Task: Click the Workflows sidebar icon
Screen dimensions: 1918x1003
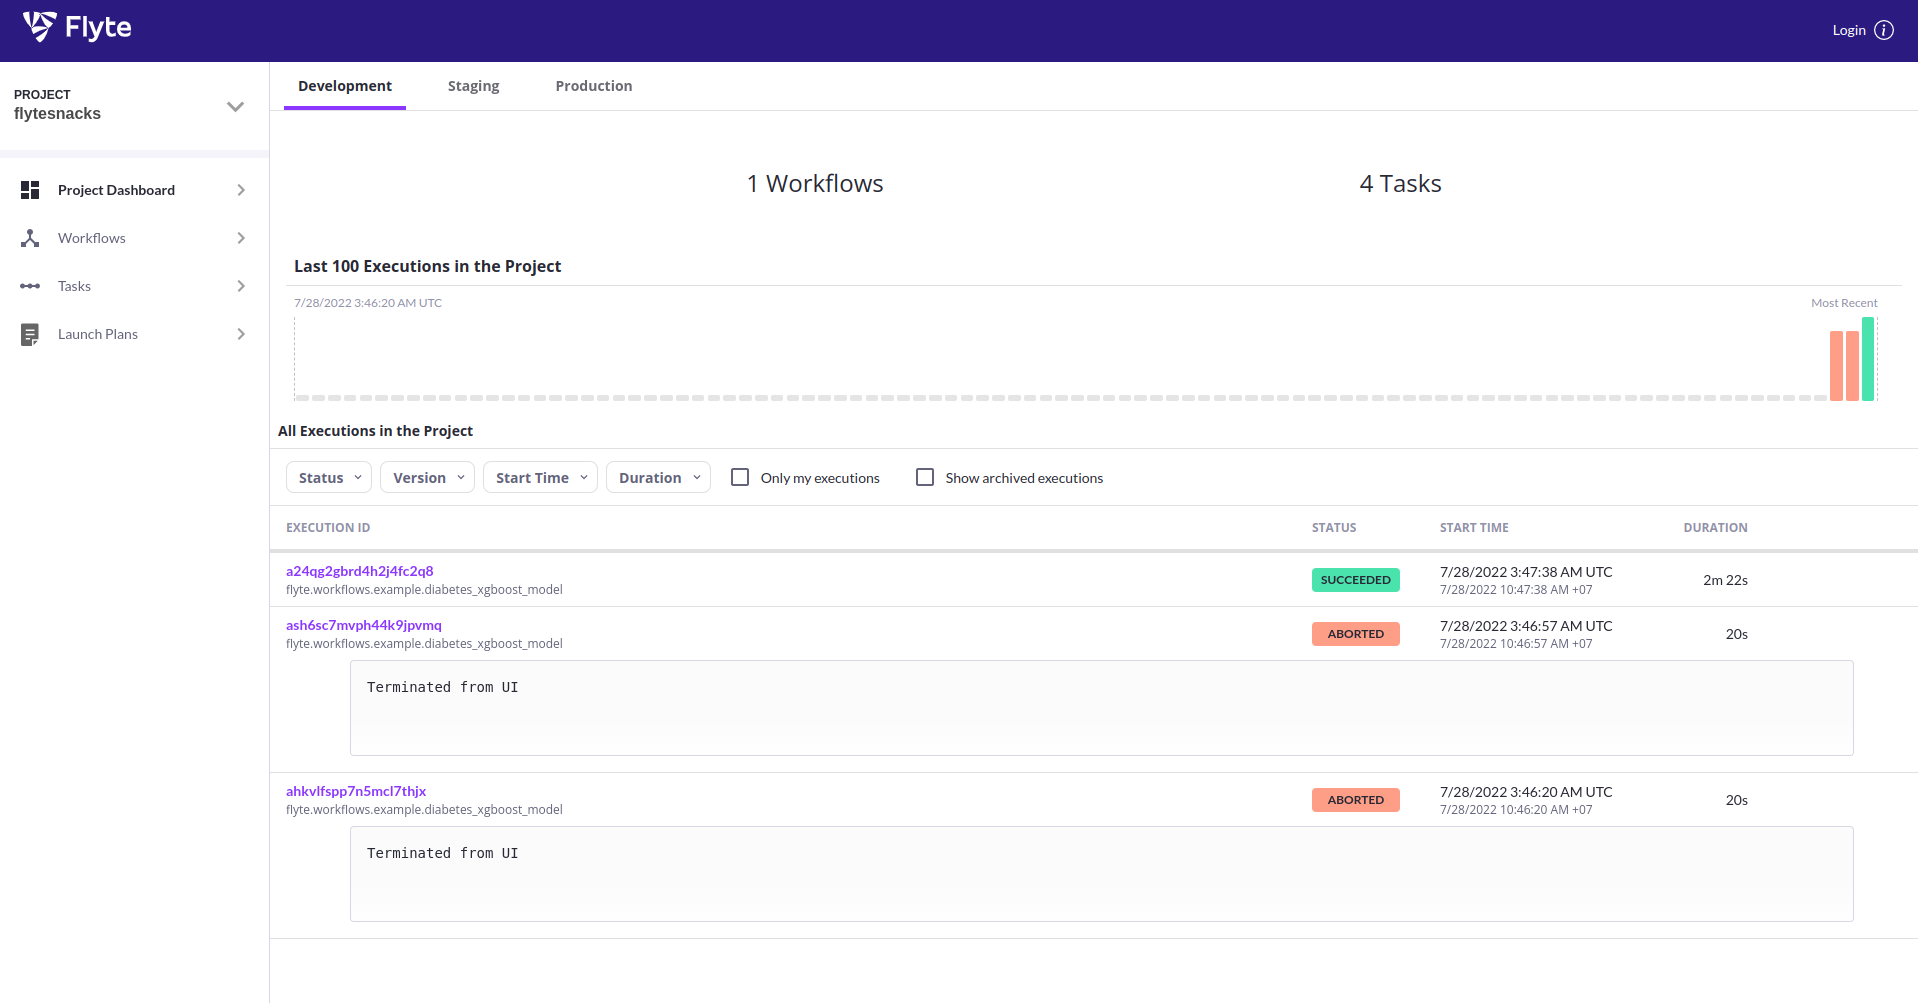Action: tap(30, 238)
